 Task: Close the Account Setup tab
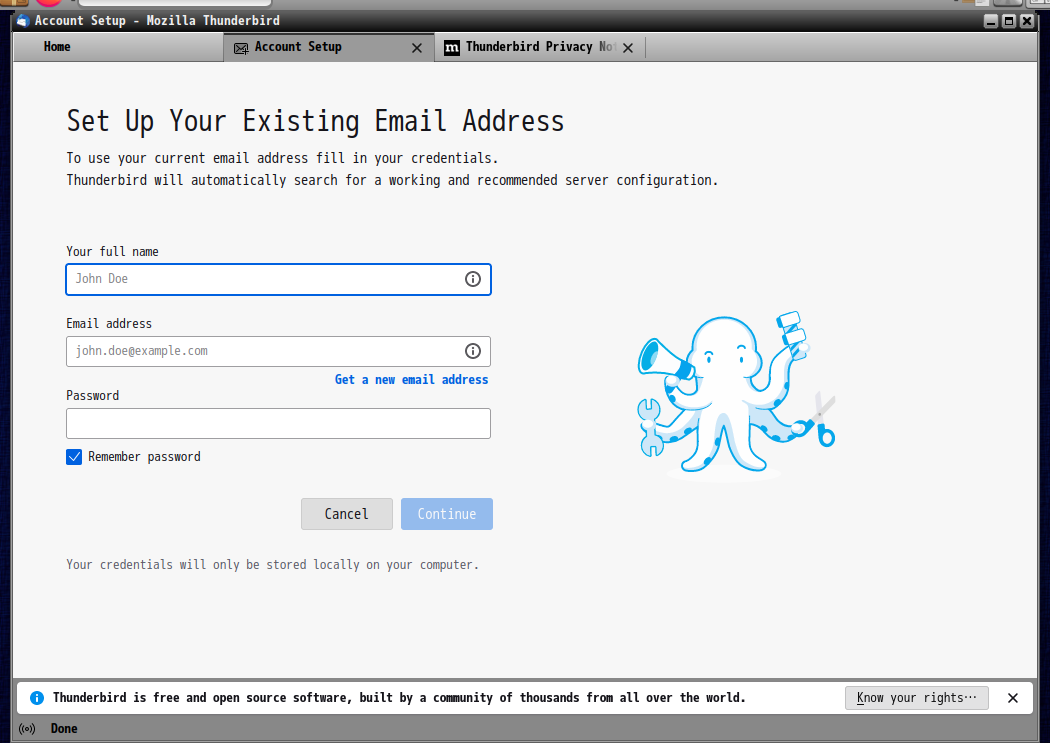[x=417, y=48]
